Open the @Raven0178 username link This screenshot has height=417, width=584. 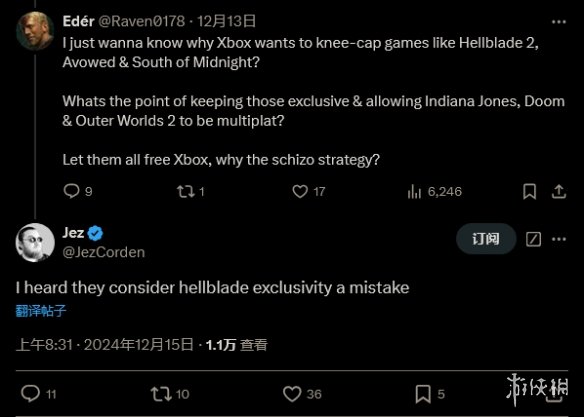click(142, 21)
